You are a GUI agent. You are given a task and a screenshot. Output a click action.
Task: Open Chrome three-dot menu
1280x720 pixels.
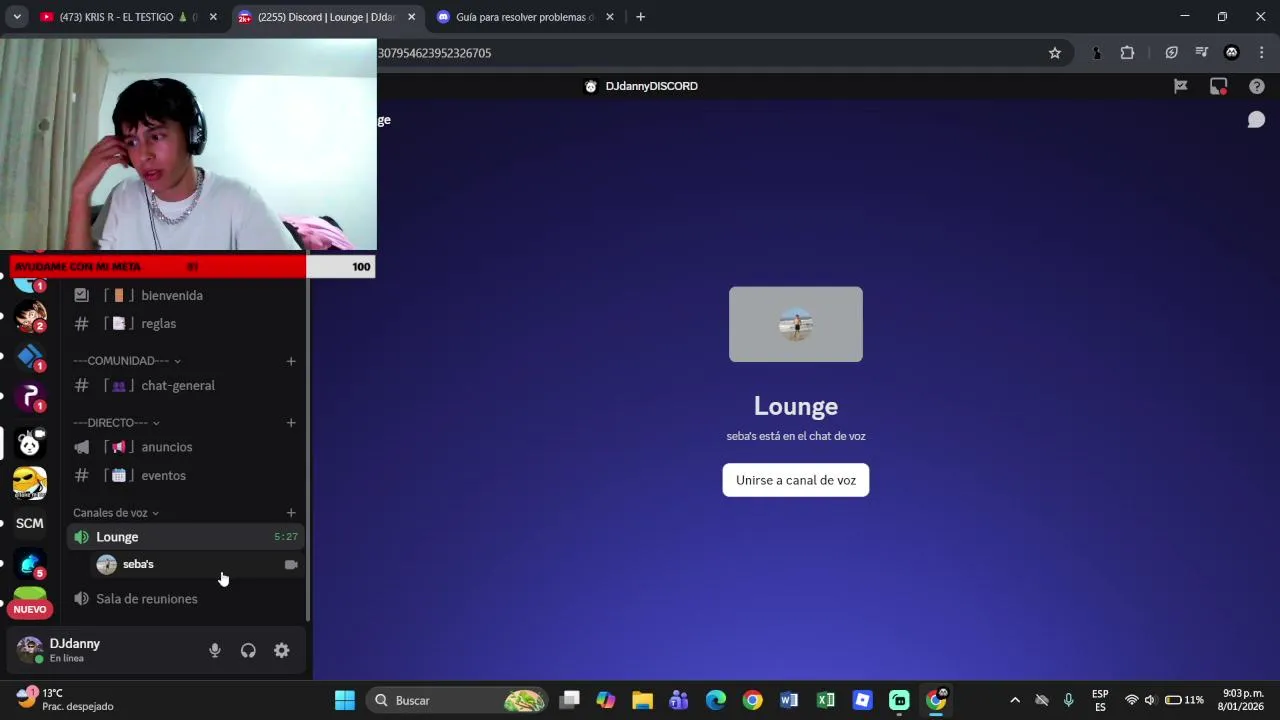pos(1261,53)
